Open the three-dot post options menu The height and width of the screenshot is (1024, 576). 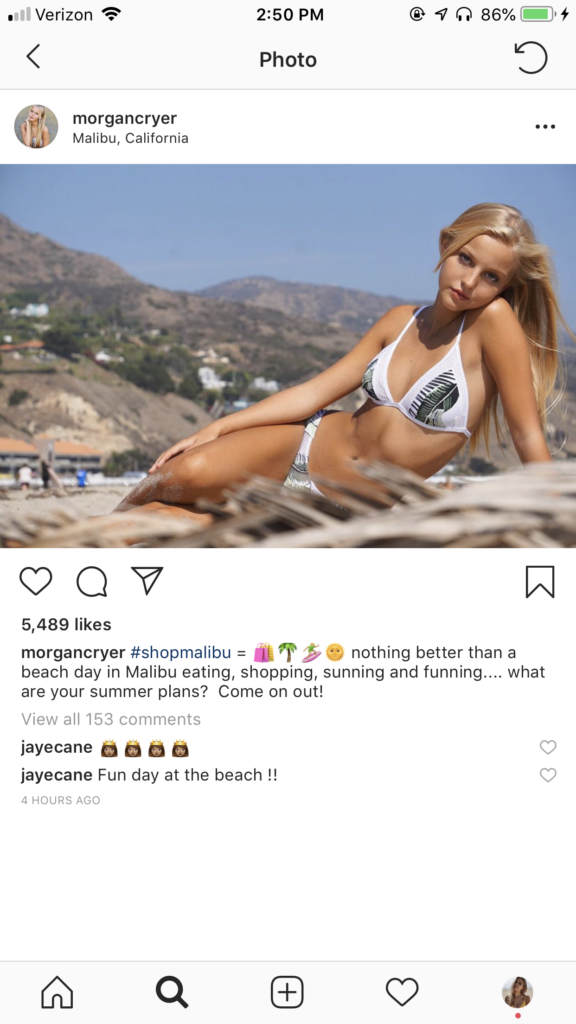click(x=545, y=127)
